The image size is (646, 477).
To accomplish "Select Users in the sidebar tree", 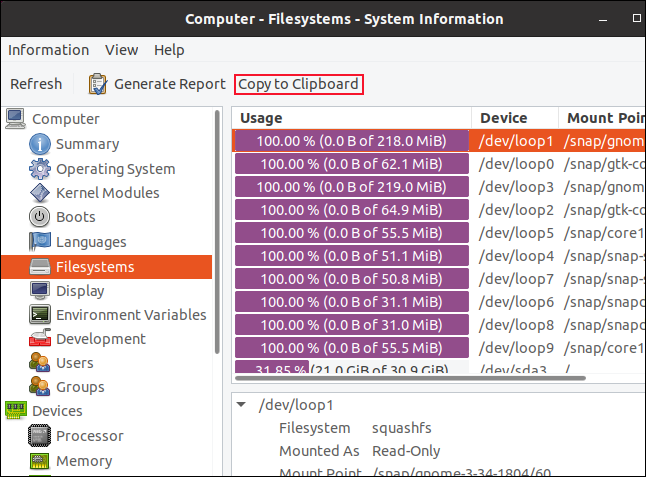I will 74,363.
